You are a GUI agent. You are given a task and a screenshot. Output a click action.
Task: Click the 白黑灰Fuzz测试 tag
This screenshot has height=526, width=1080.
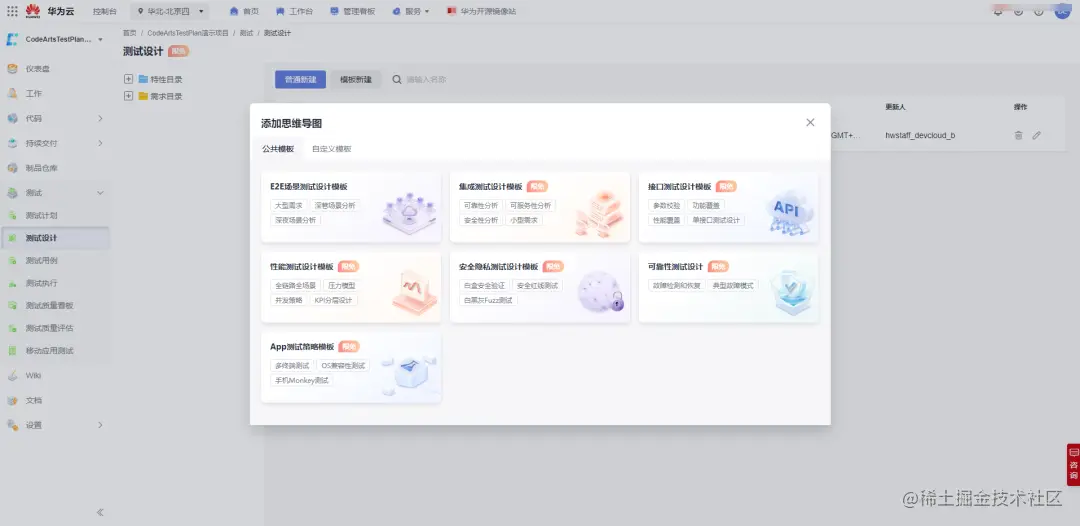tap(488, 300)
